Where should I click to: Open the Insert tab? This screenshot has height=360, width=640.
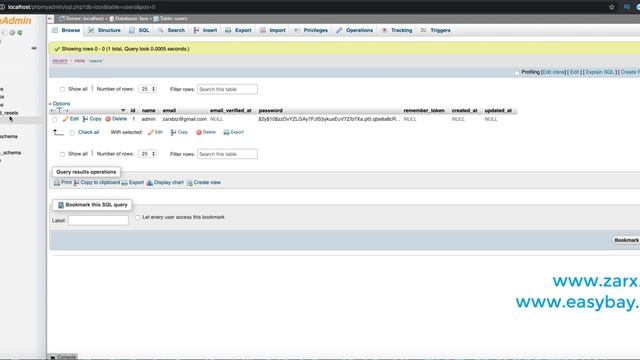(x=205, y=30)
